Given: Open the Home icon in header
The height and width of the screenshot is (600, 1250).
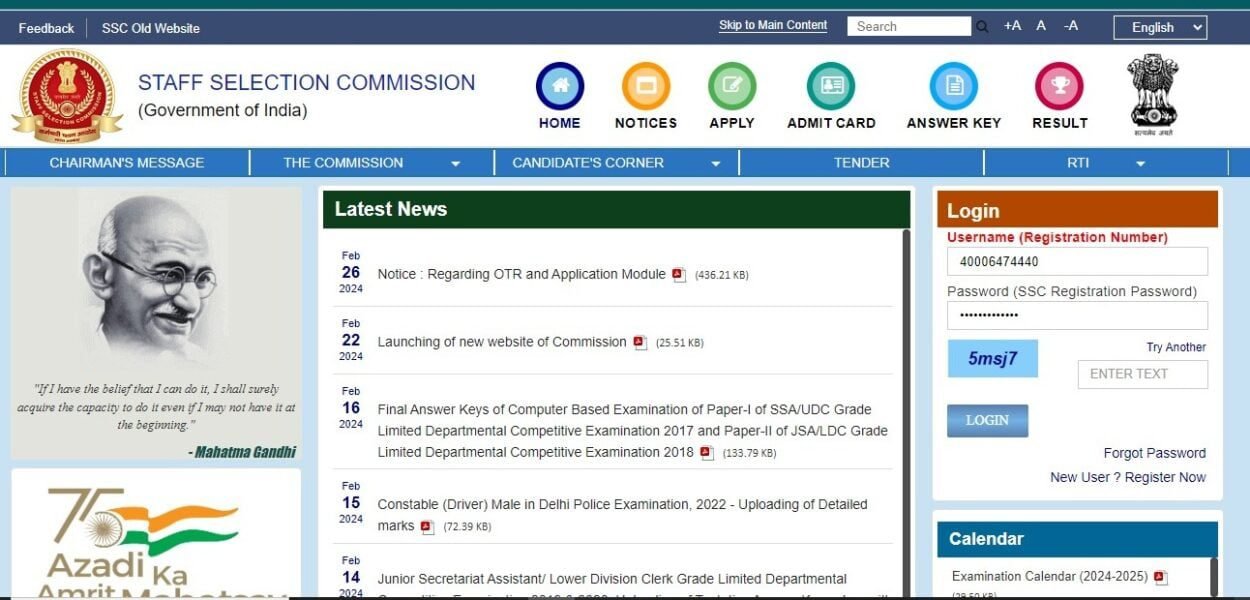Looking at the screenshot, I should coord(560,86).
